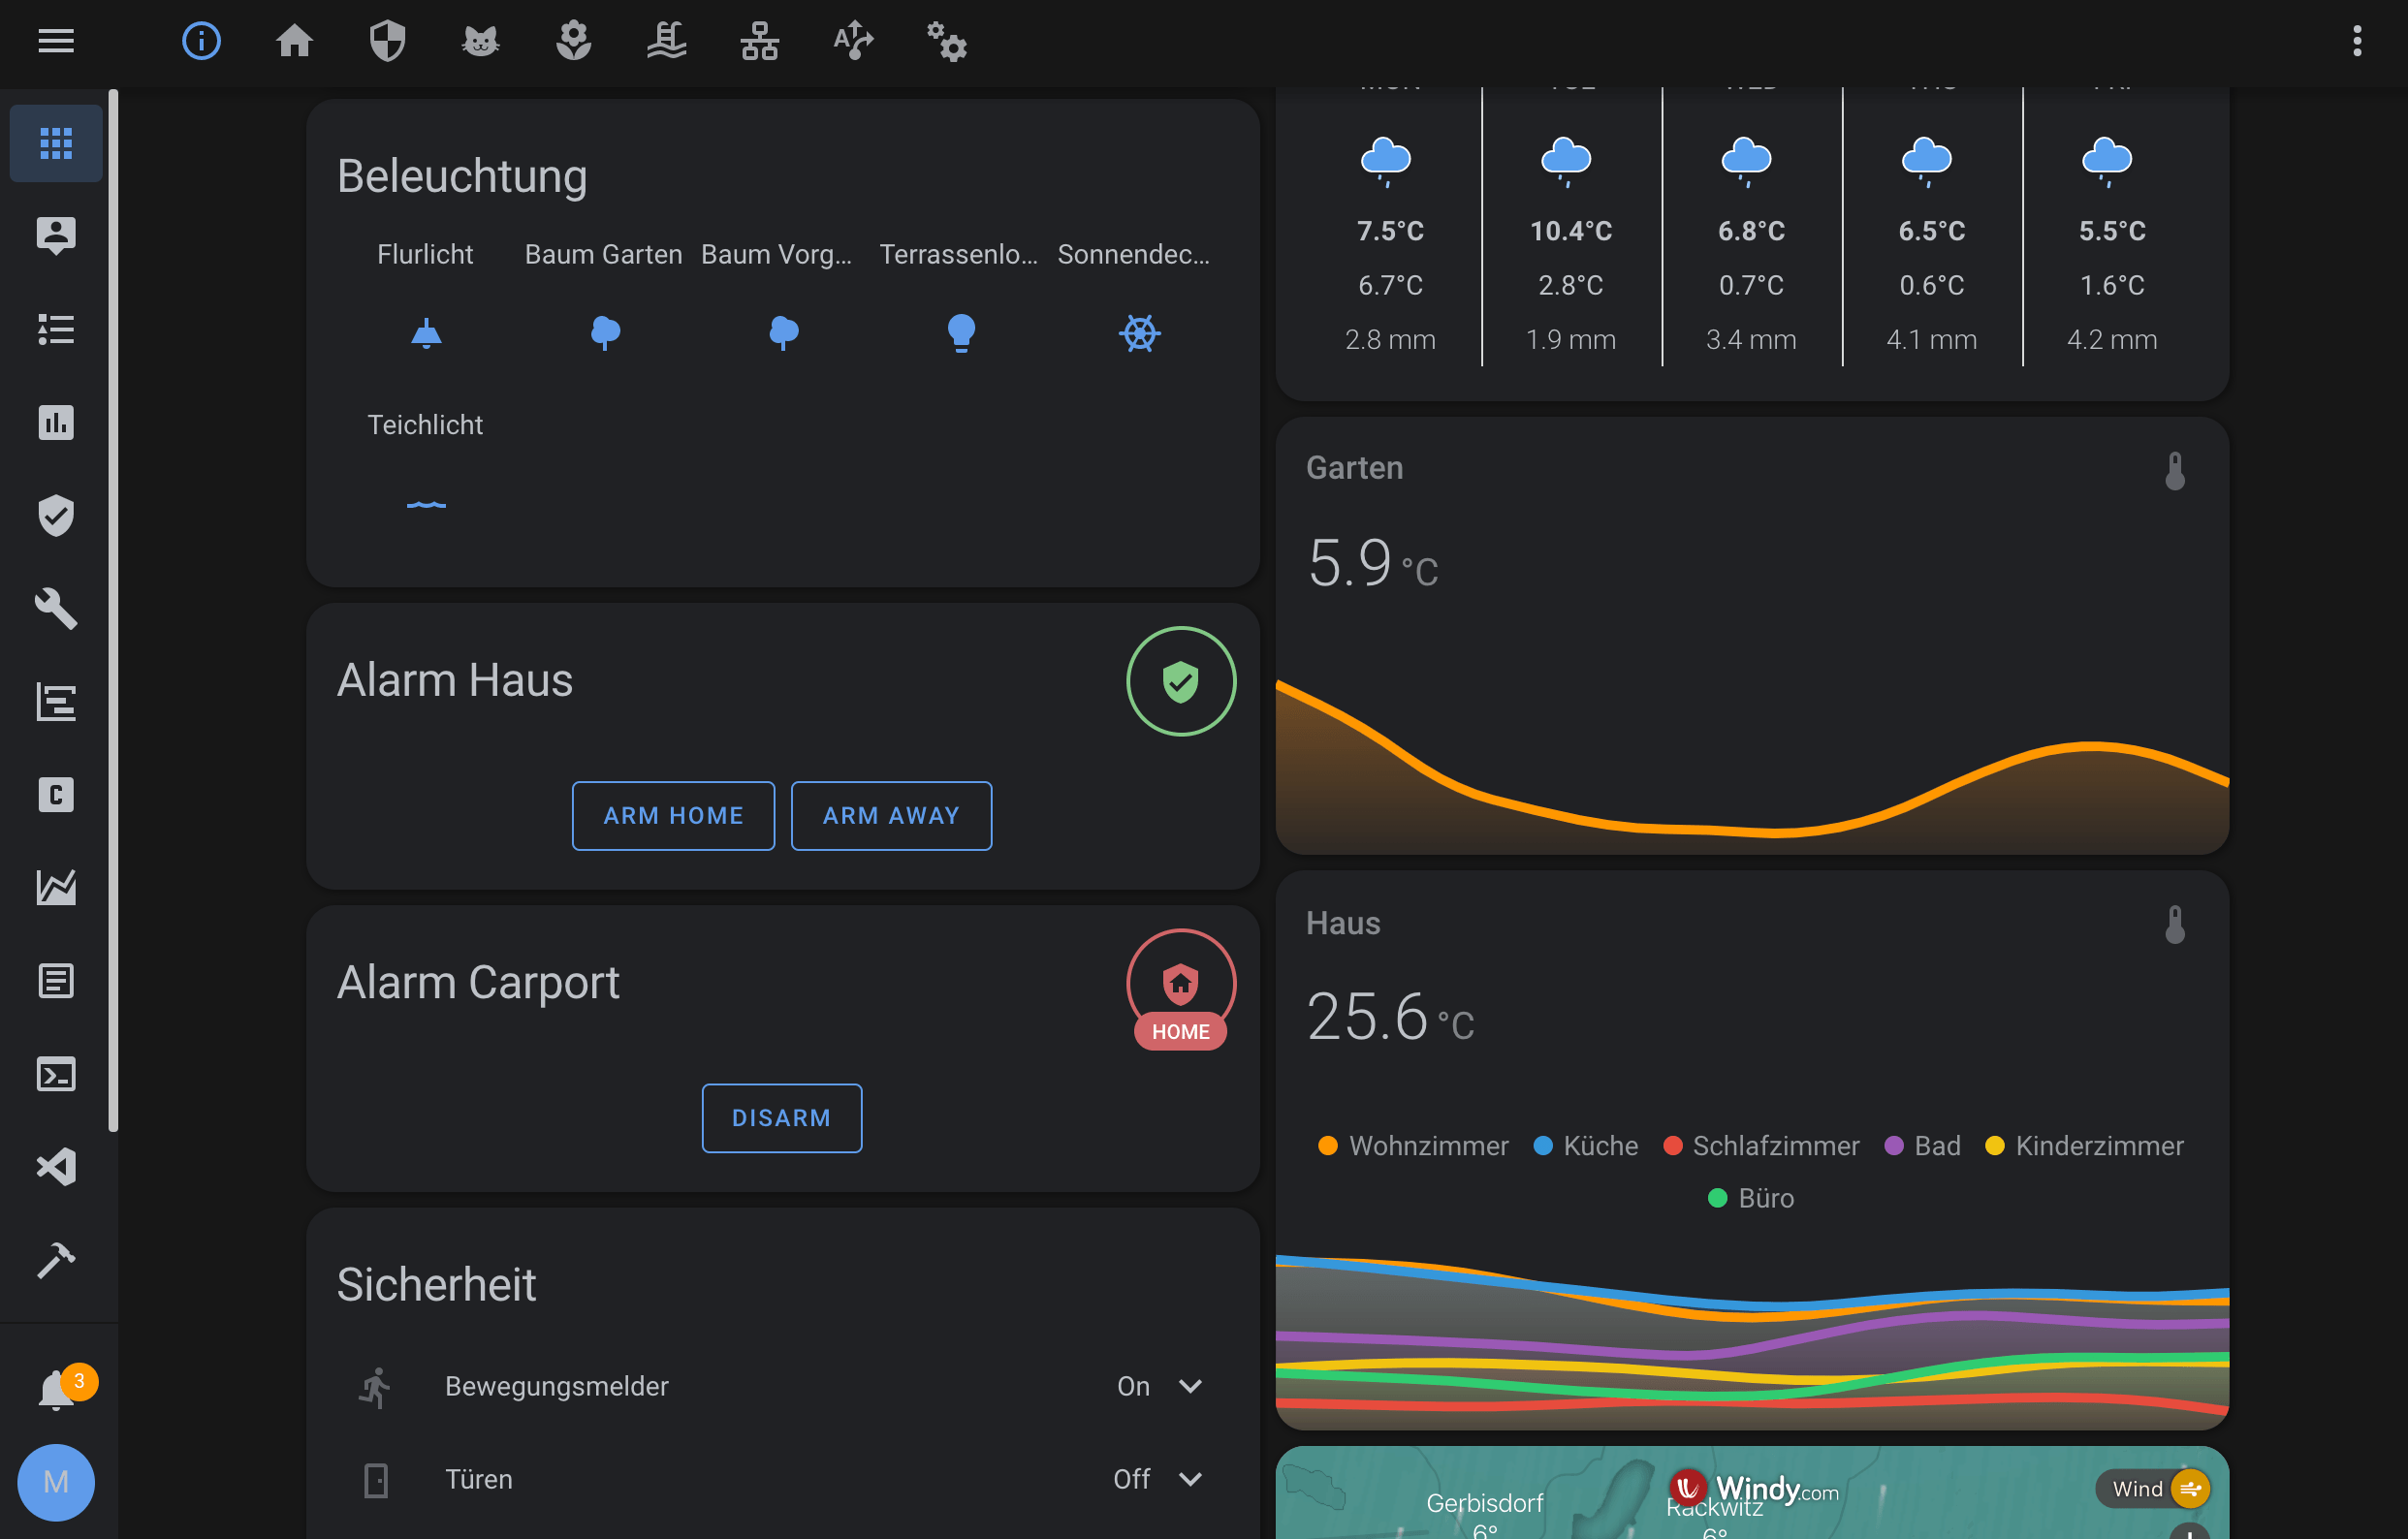This screenshot has height=1539, width=2408.
Task: Open the notifications bell in sidebar
Action: pyautogui.click(x=56, y=1389)
